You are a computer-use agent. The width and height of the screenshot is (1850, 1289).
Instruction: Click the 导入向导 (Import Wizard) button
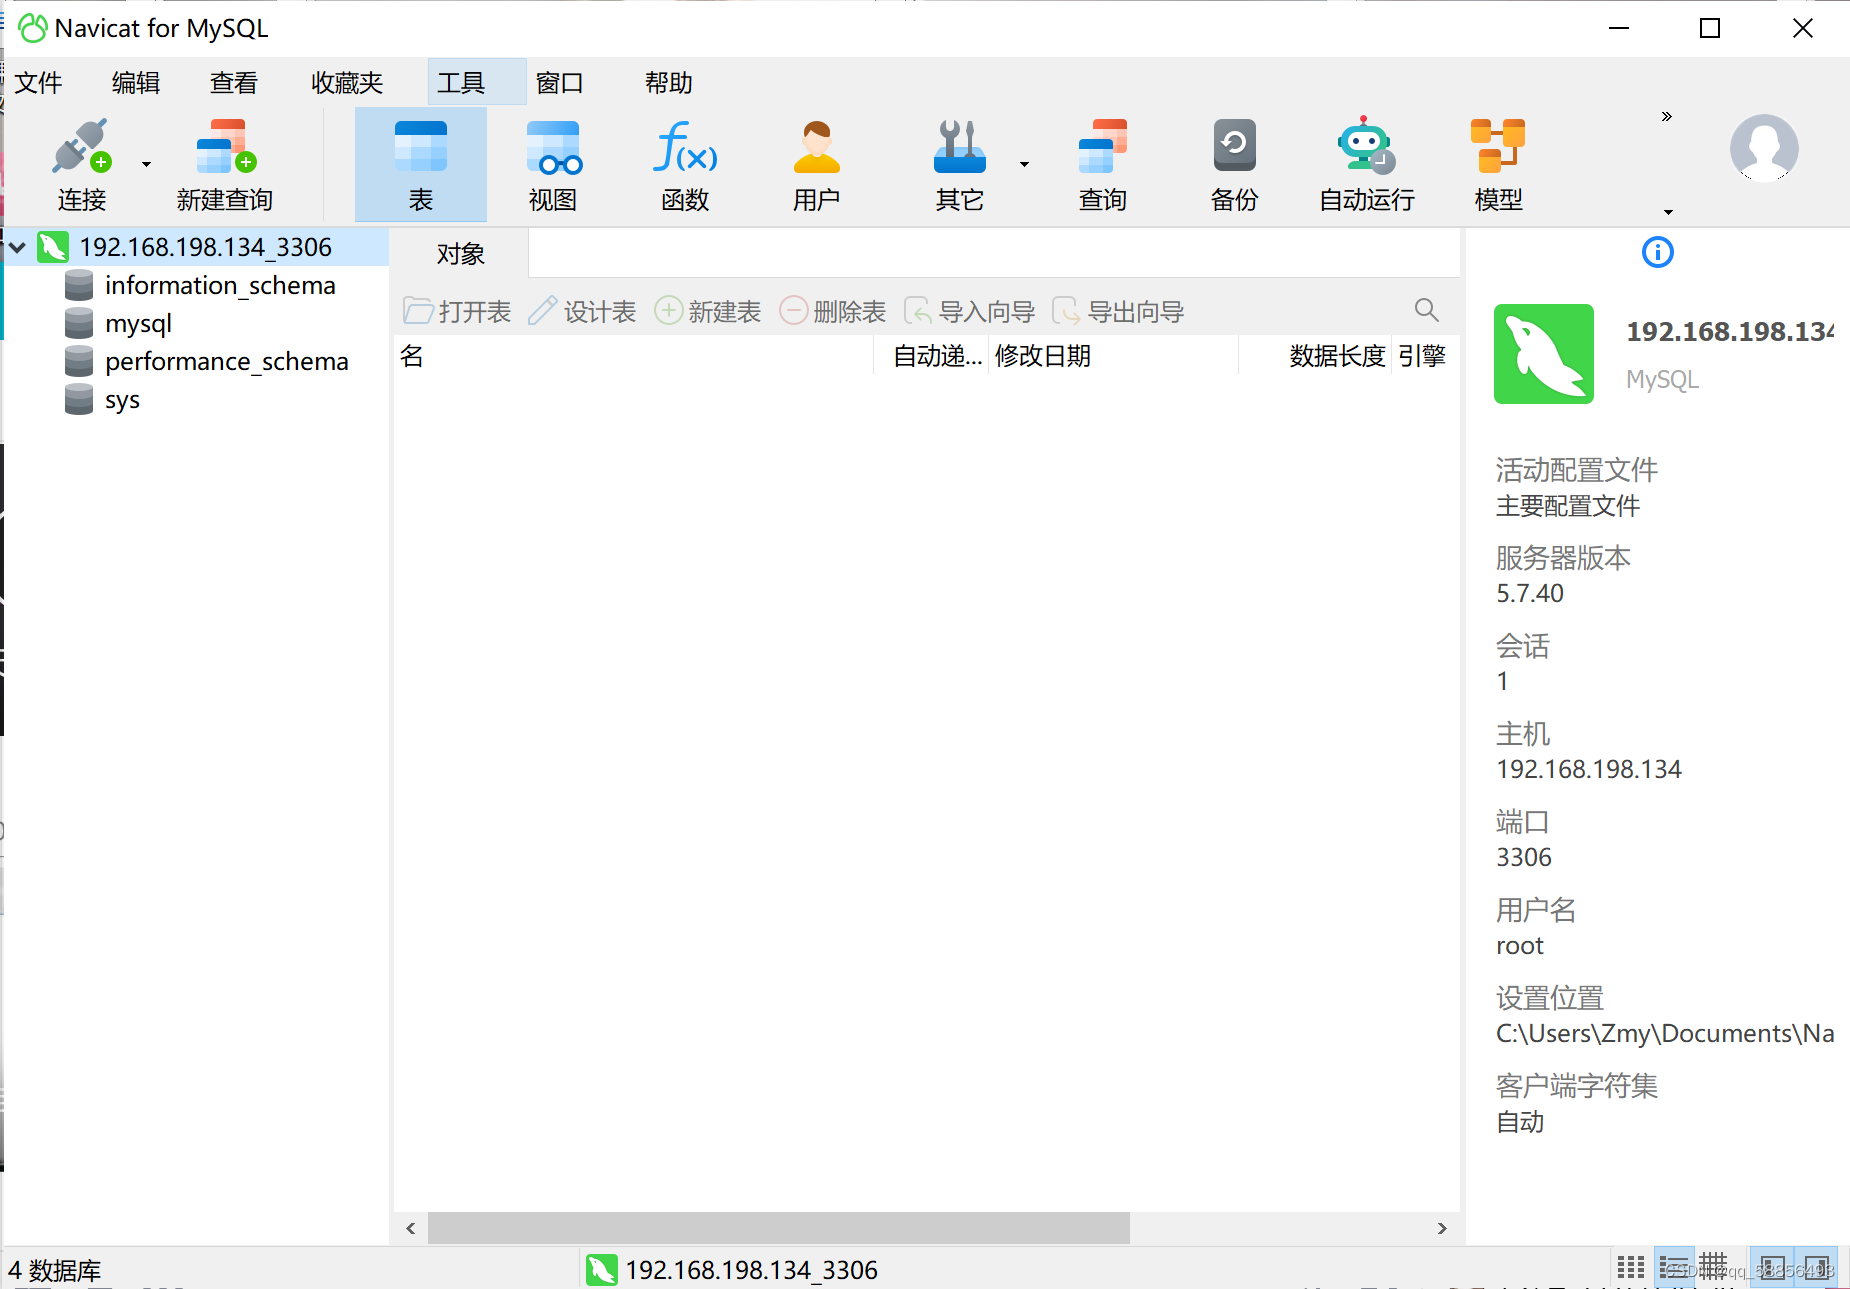coord(969,311)
